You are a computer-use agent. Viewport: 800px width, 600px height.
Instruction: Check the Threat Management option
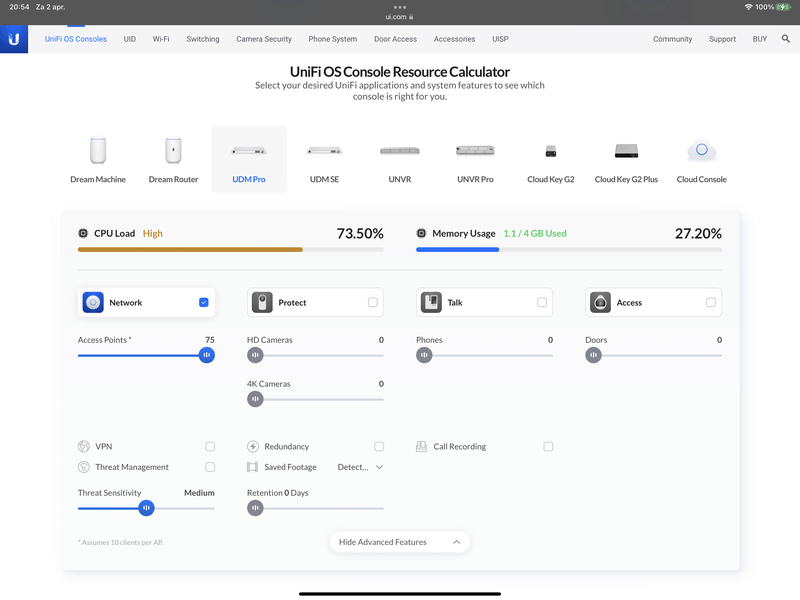210,467
